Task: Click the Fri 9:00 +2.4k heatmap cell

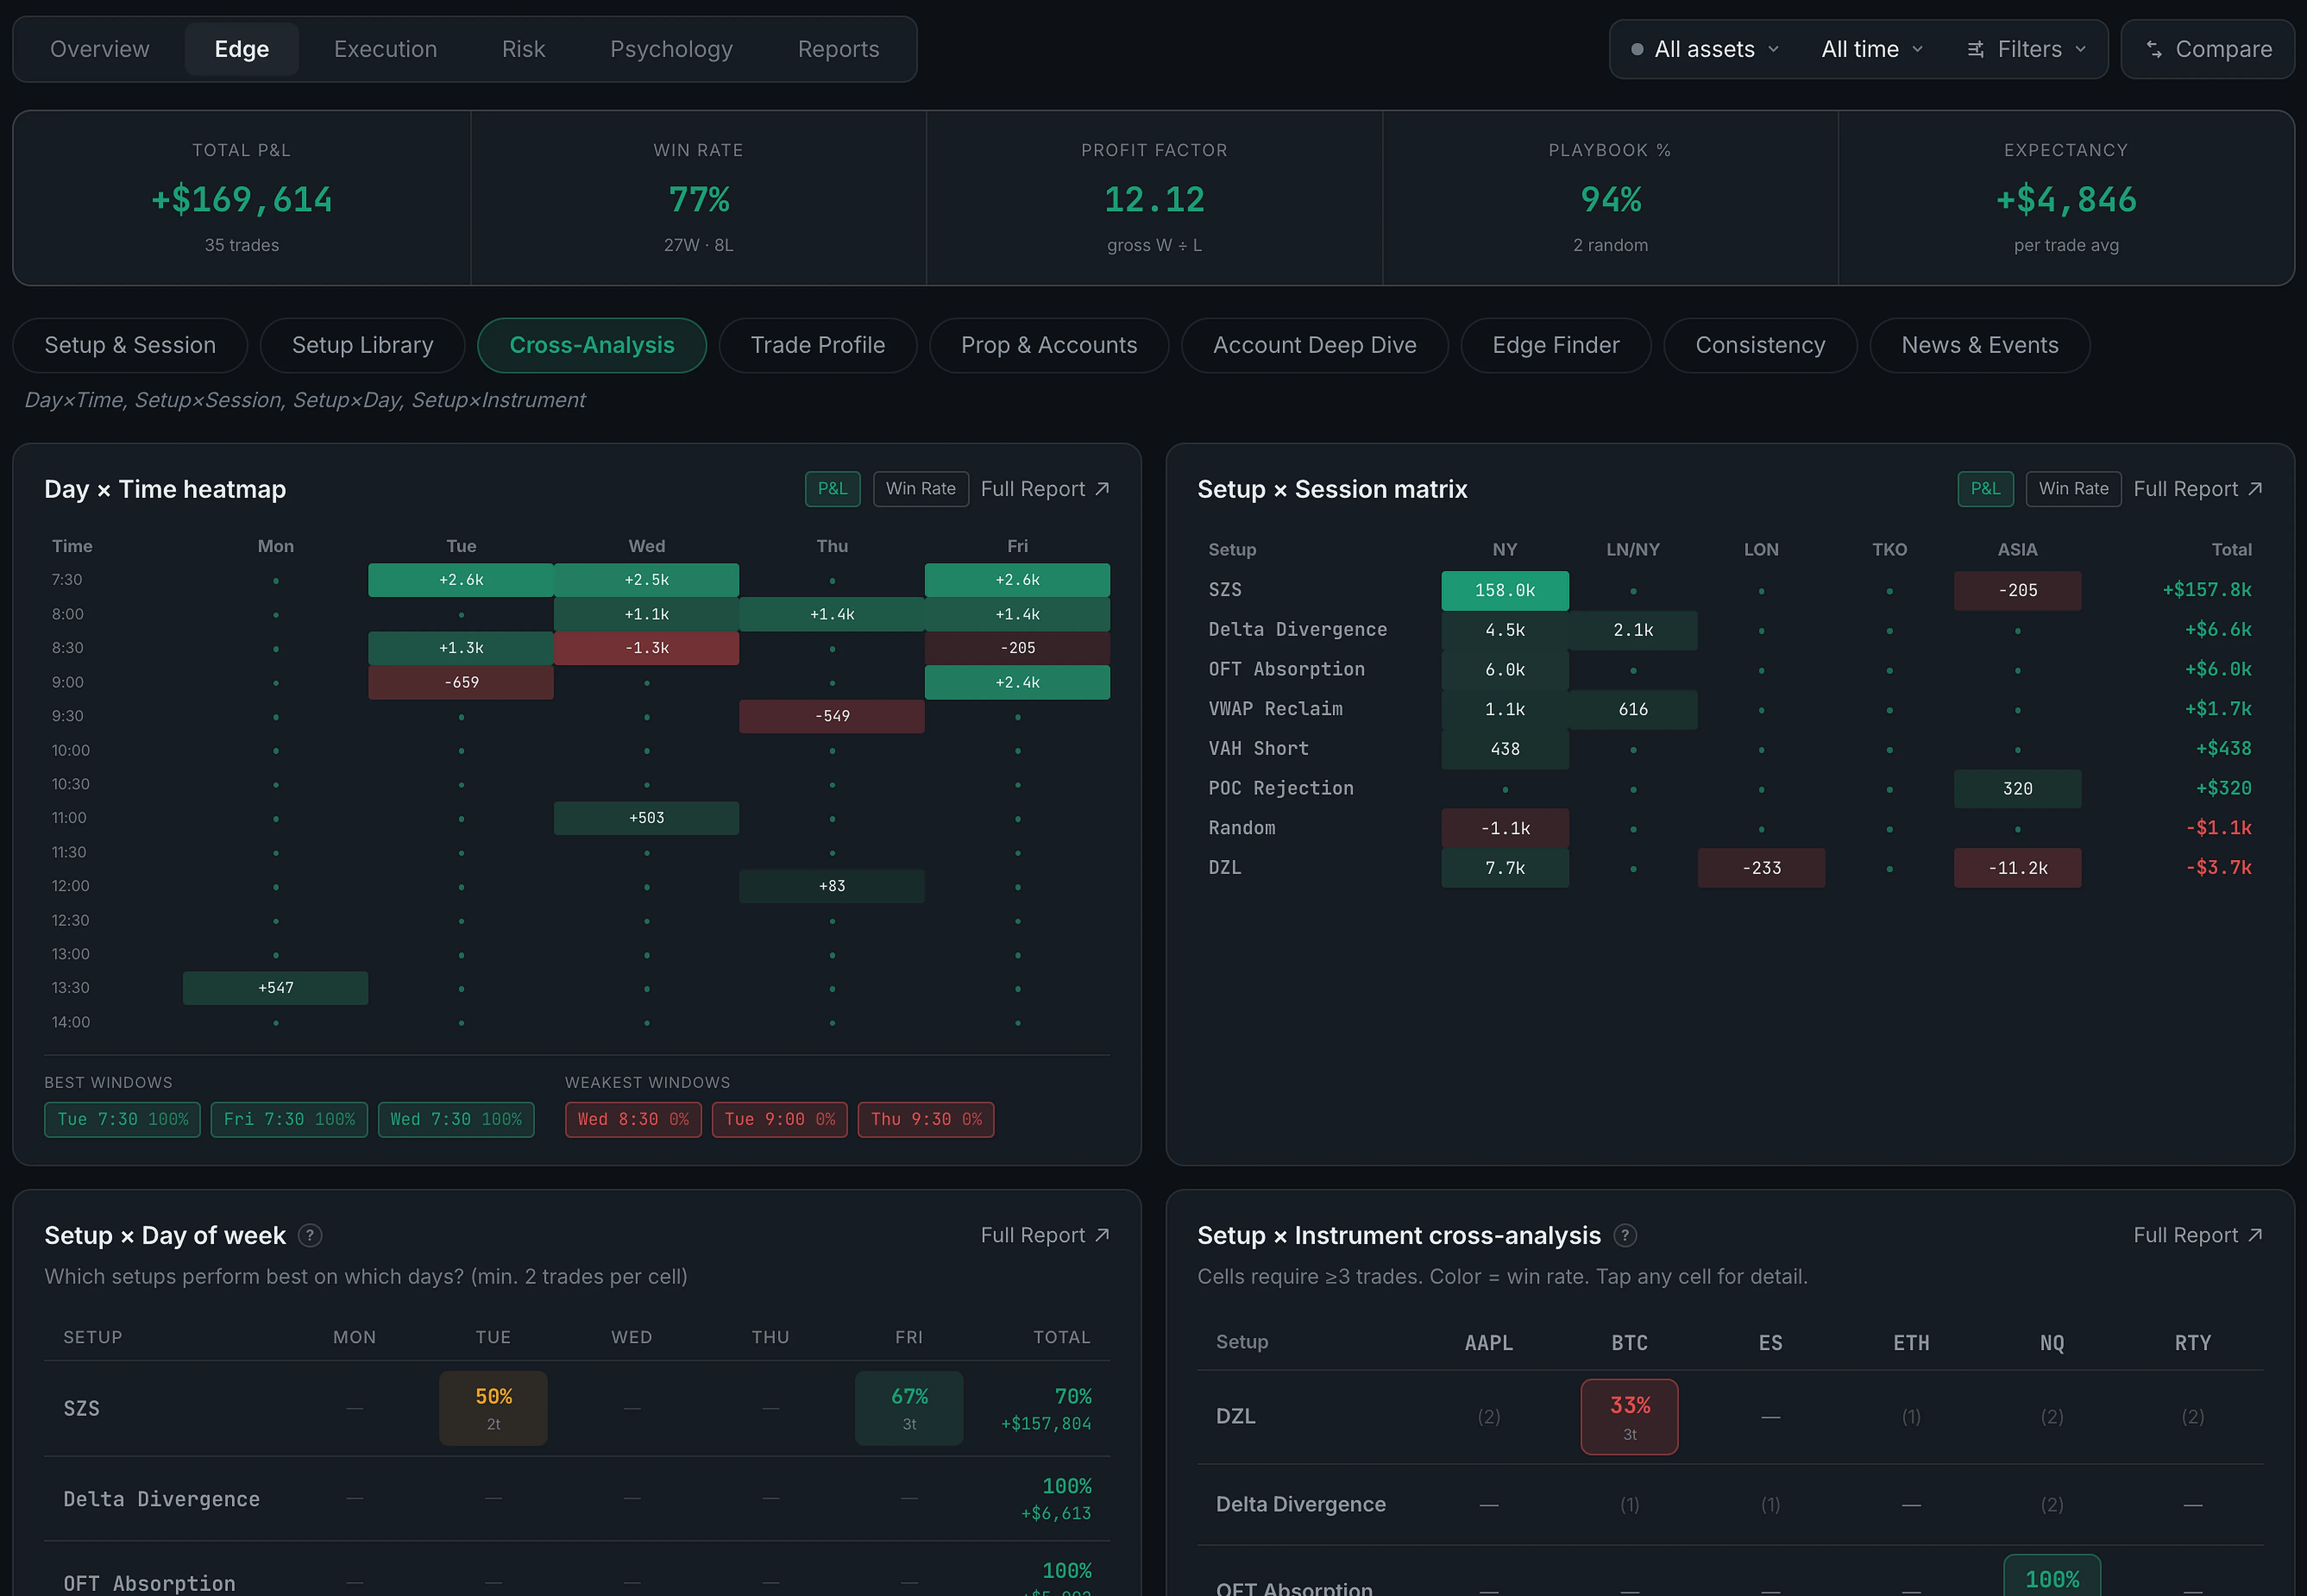Action: pyautogui.click(x=1017, y=682)
